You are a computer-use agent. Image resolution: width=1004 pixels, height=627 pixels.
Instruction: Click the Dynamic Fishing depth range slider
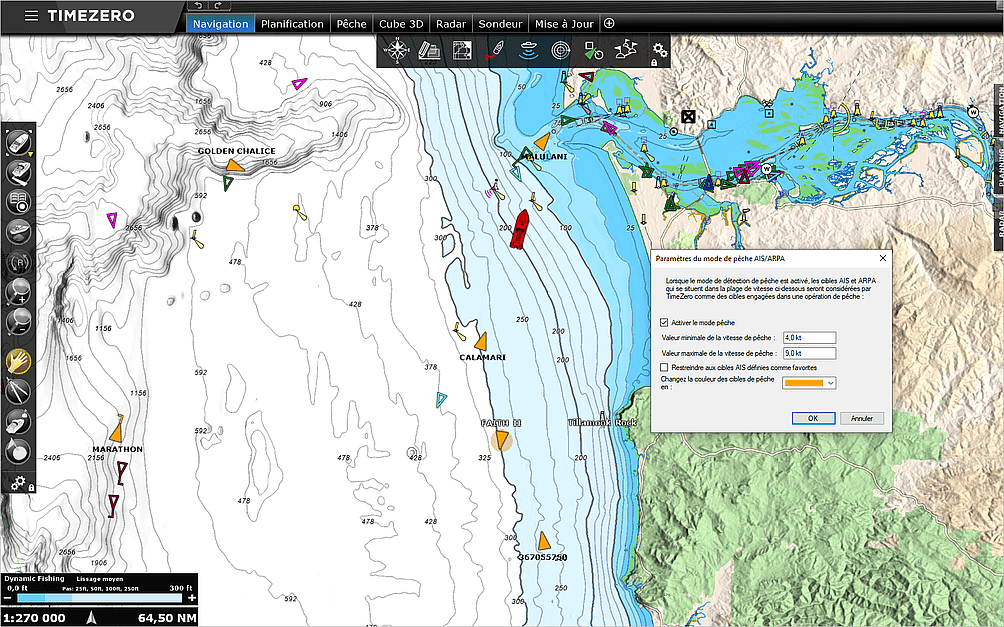pos(99,598)
